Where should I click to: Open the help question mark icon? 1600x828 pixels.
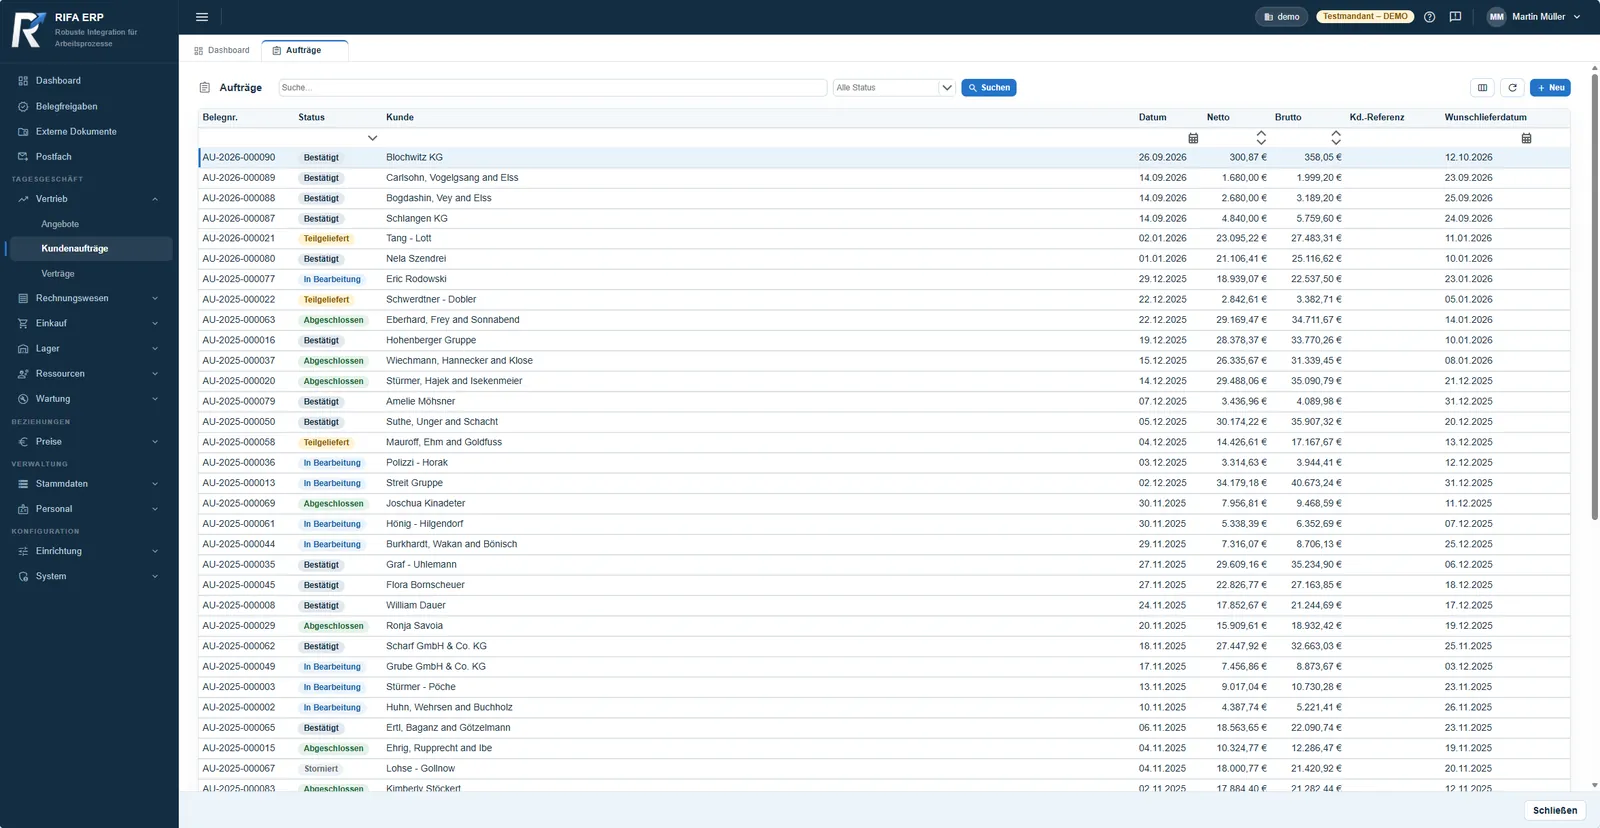[x=1429, y=17]
